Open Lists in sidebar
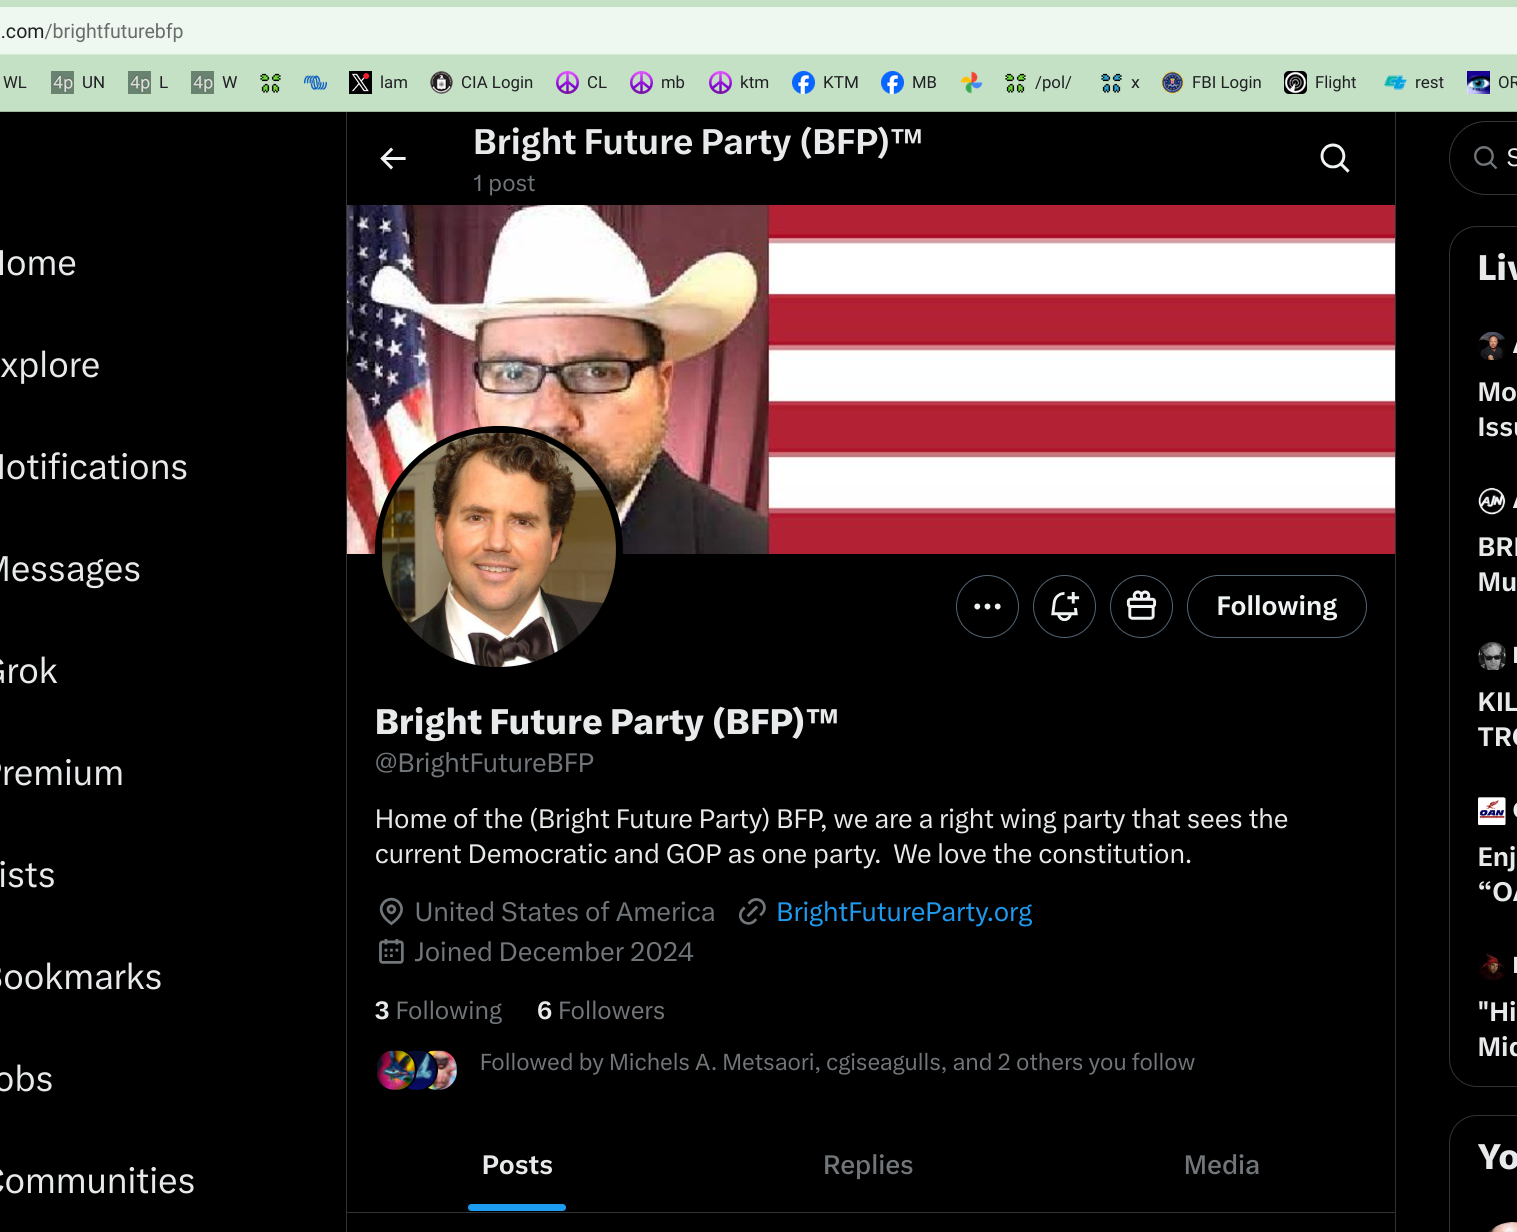 click(x=26, y=875)
